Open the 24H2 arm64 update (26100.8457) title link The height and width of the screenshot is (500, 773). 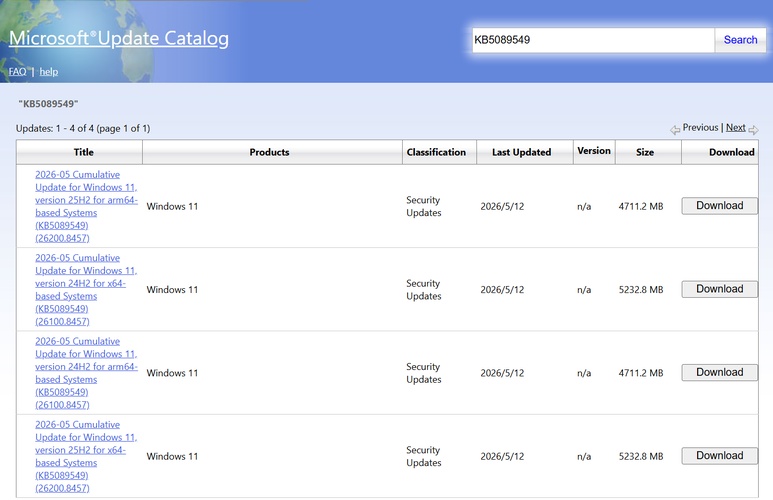[x=86, y=373]
